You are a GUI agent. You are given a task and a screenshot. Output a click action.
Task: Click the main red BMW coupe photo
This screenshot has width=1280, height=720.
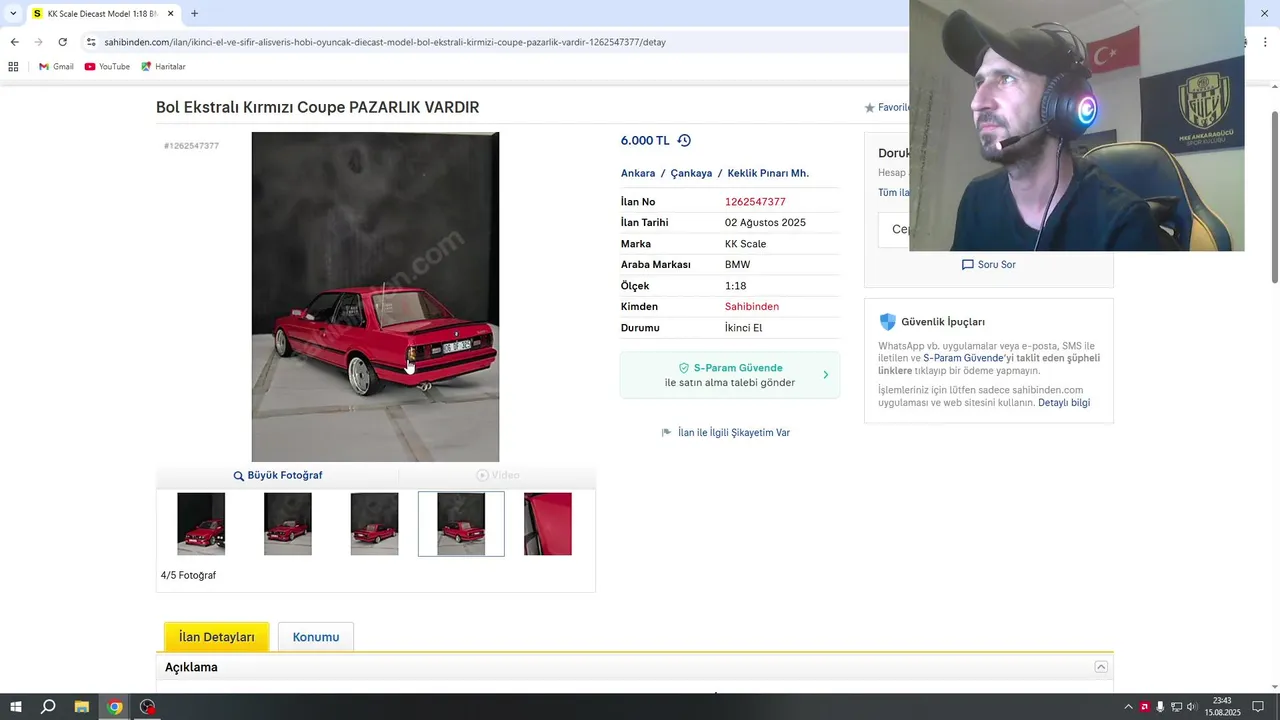click(375, 297)
